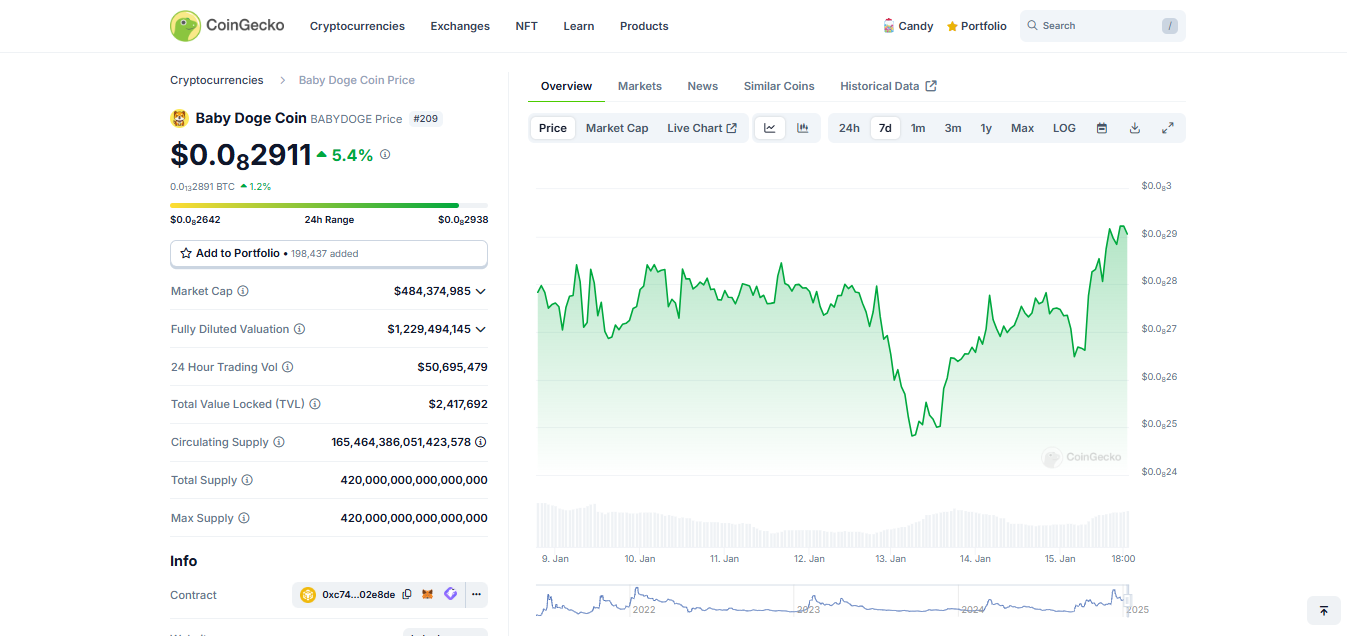
Task: Switch to the Overview tab
Action: [x=566, y=86]
